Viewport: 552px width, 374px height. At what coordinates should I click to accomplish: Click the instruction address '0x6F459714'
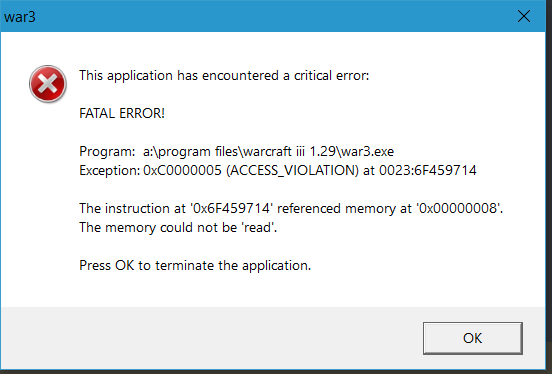point(231,208)
